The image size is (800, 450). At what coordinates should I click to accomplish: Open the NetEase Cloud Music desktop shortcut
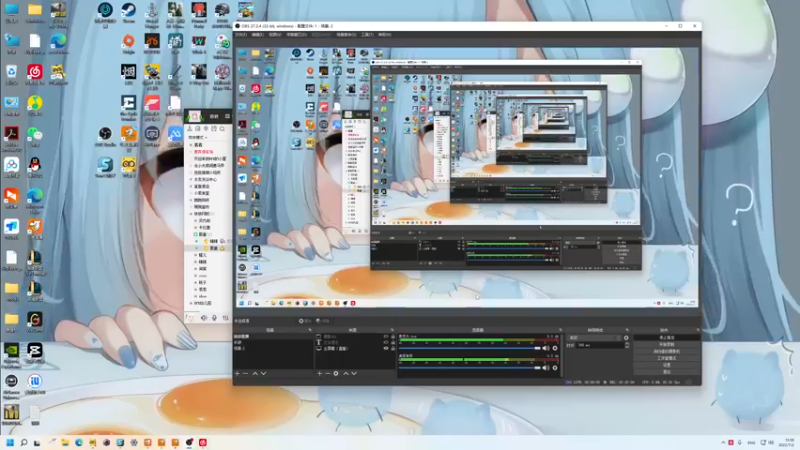click(x=35, y=74)
